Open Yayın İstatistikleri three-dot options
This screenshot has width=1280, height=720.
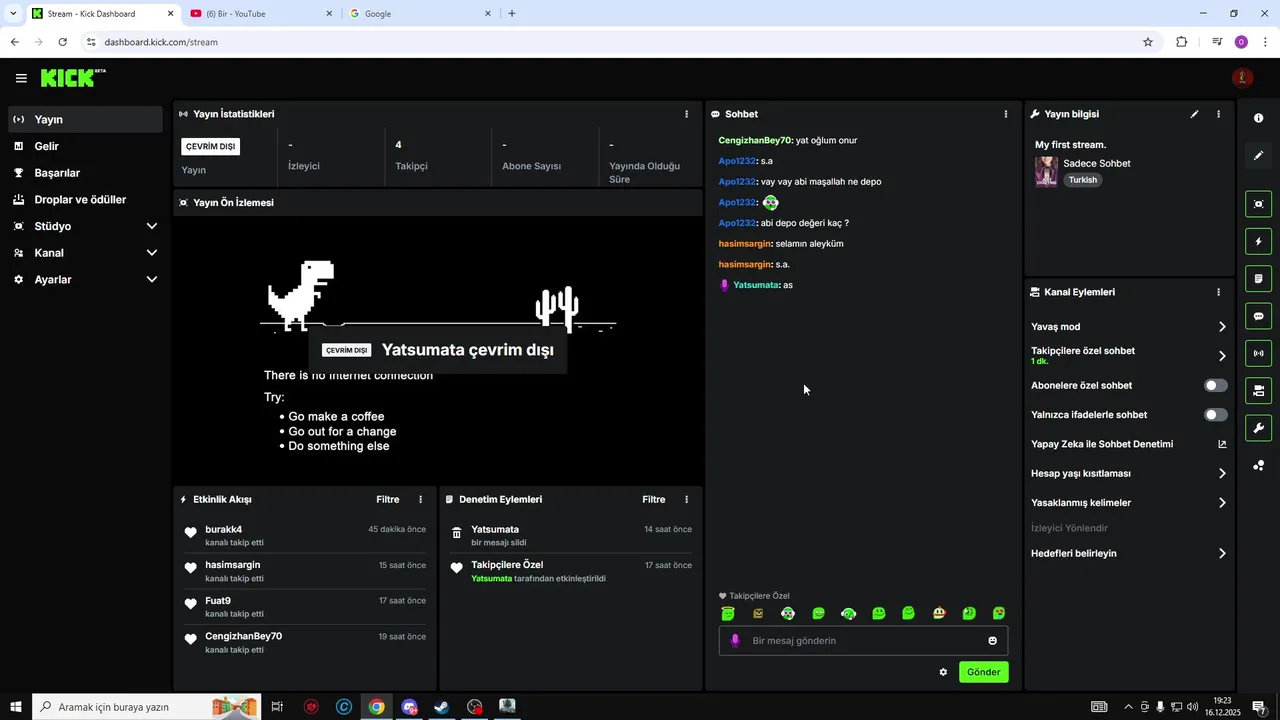click(x=686, y=114)
